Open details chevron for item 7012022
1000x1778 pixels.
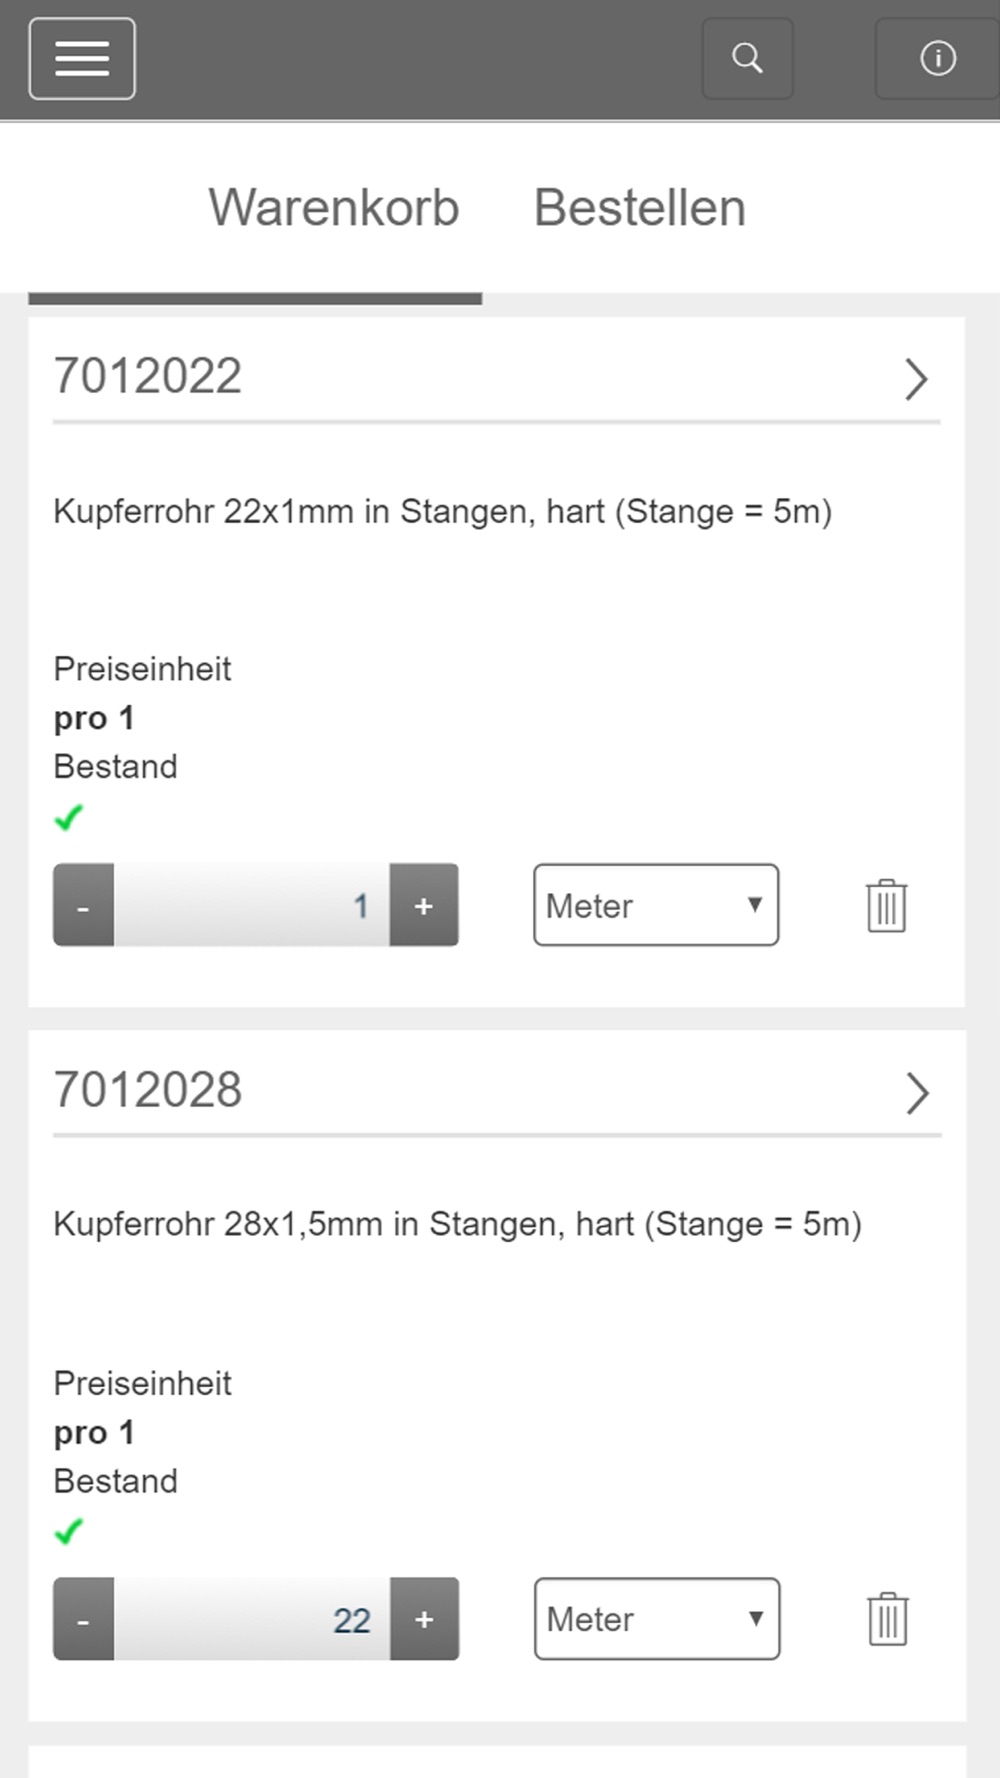917,379
